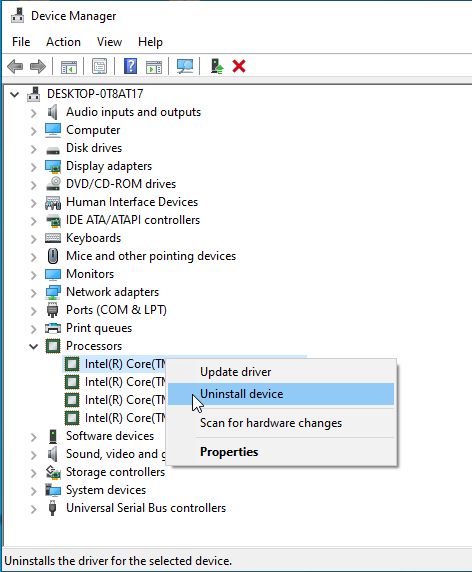The width and height of the screenshot is (472, 572).
Task: Collapse the DESKTOP-0T8AT17 root node
Action: coord(15,94)
